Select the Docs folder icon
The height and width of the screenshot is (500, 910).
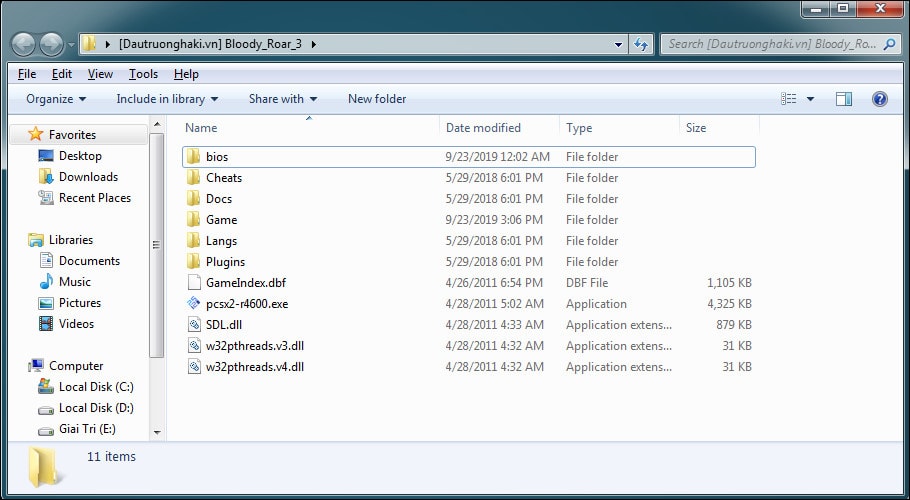pos(193,198)
